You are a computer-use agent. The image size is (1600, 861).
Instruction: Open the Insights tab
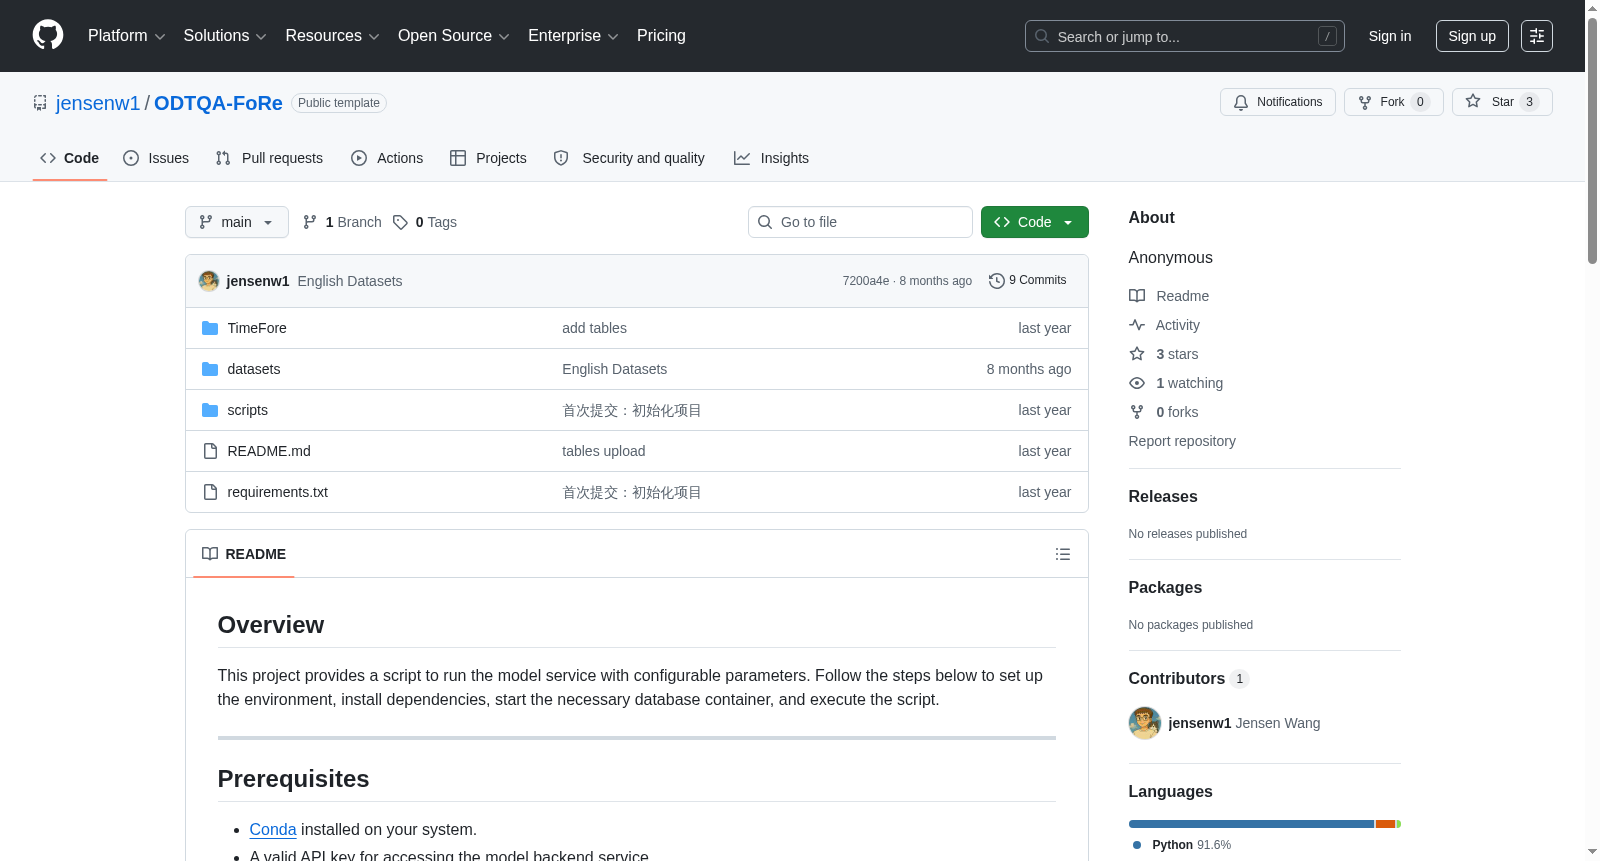[771, 158]
